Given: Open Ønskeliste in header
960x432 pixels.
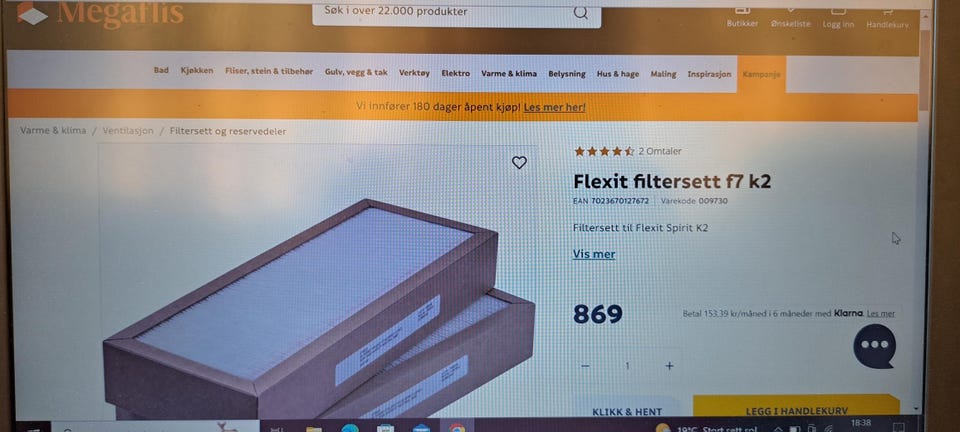Looking at the screenshot, I should [790, 18].
